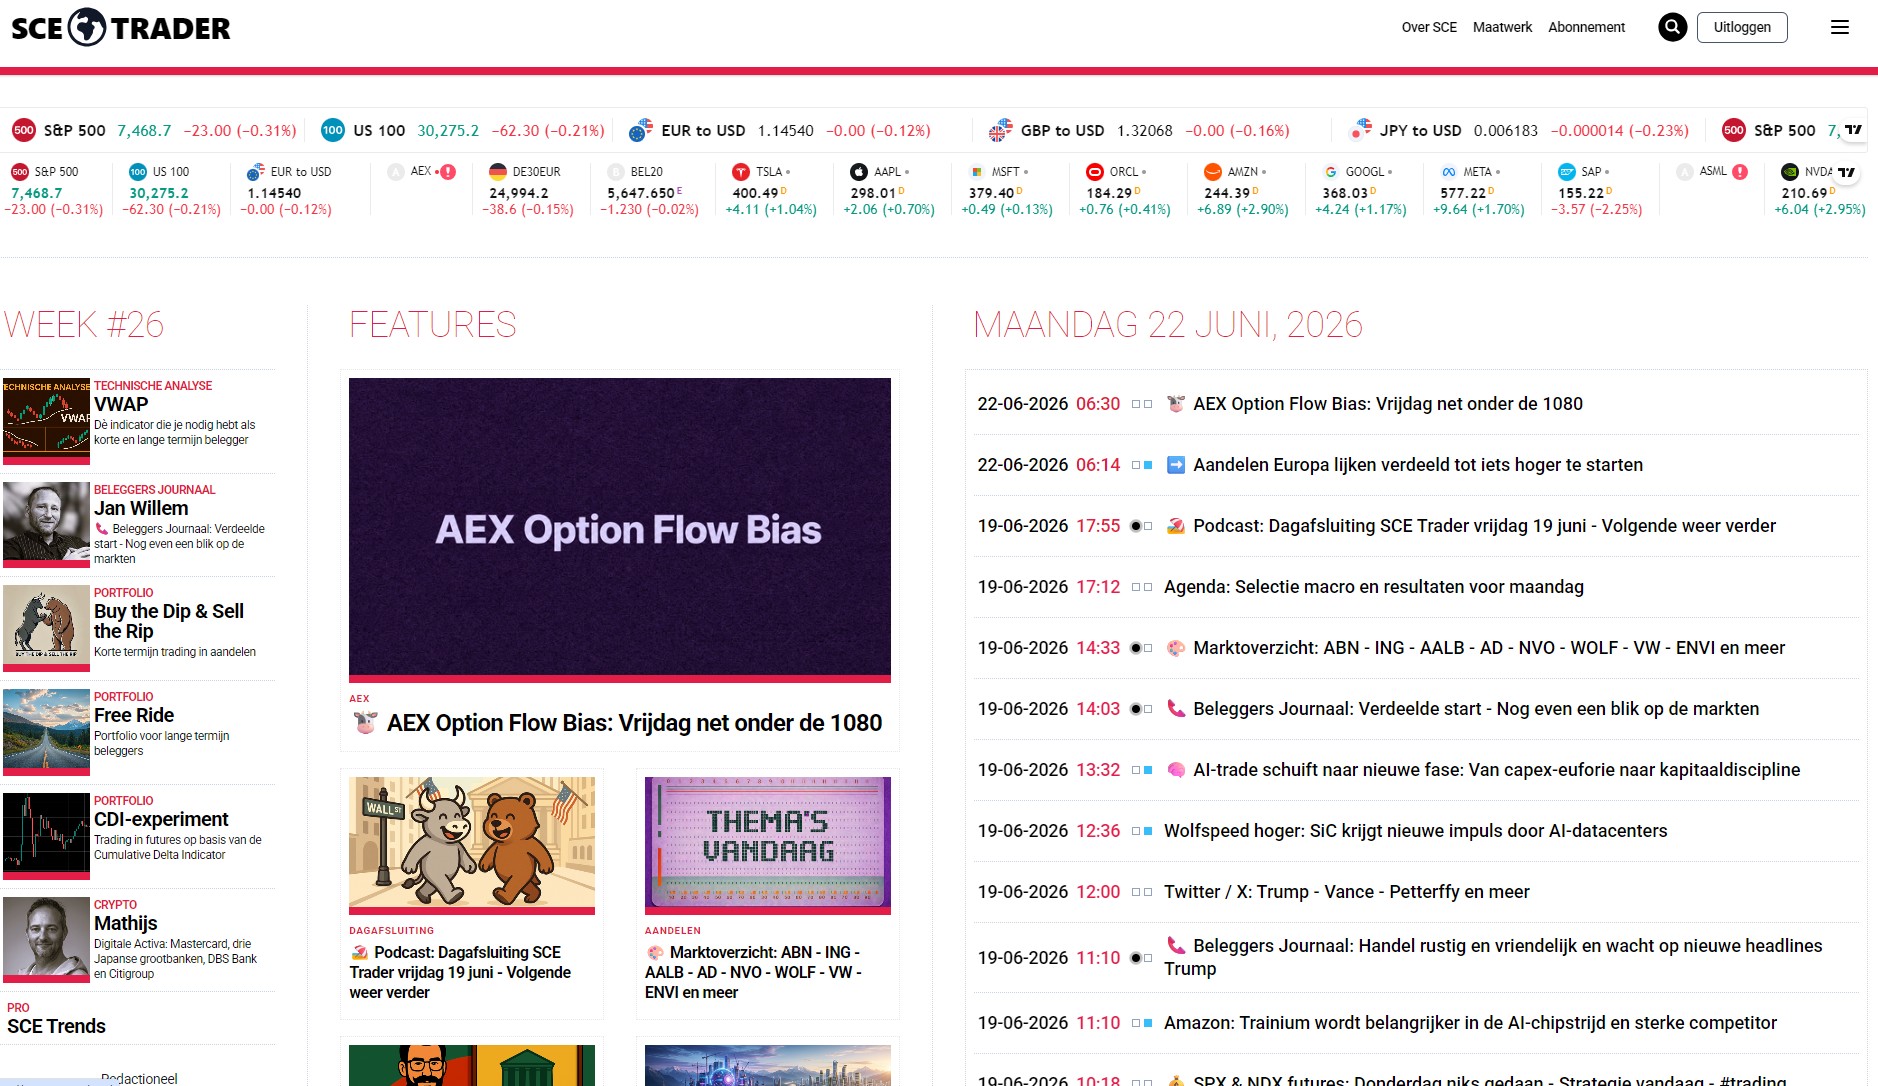This screenshot has width=1878, height=1086.
Task: Open the Twitter / X: Trump headline
Action: (1347, 892)
